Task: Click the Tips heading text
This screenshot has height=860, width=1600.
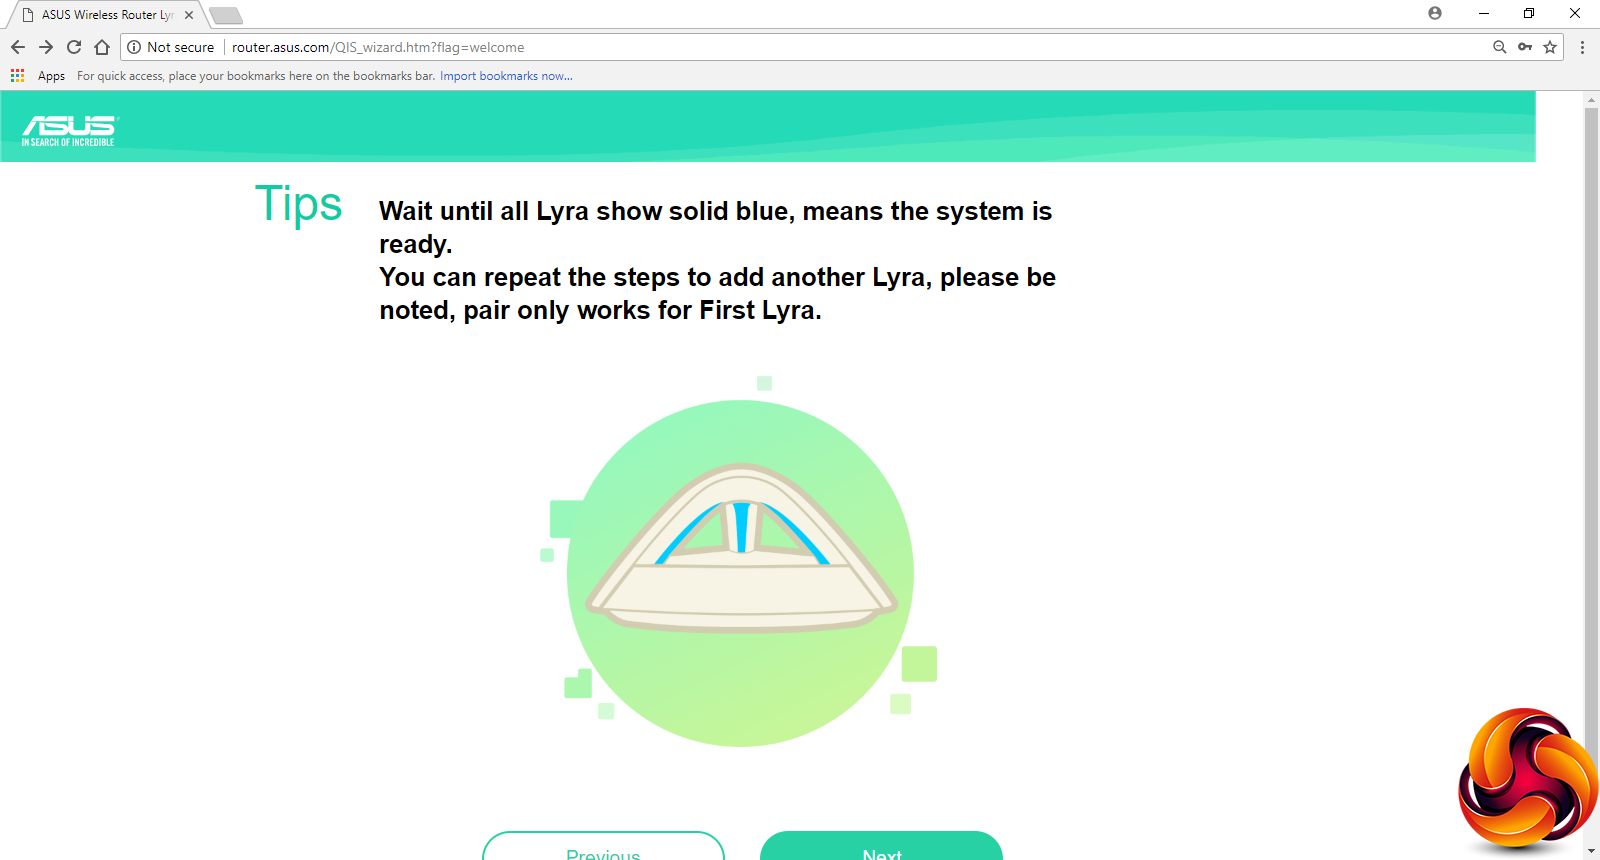Action: click(298, 204)
